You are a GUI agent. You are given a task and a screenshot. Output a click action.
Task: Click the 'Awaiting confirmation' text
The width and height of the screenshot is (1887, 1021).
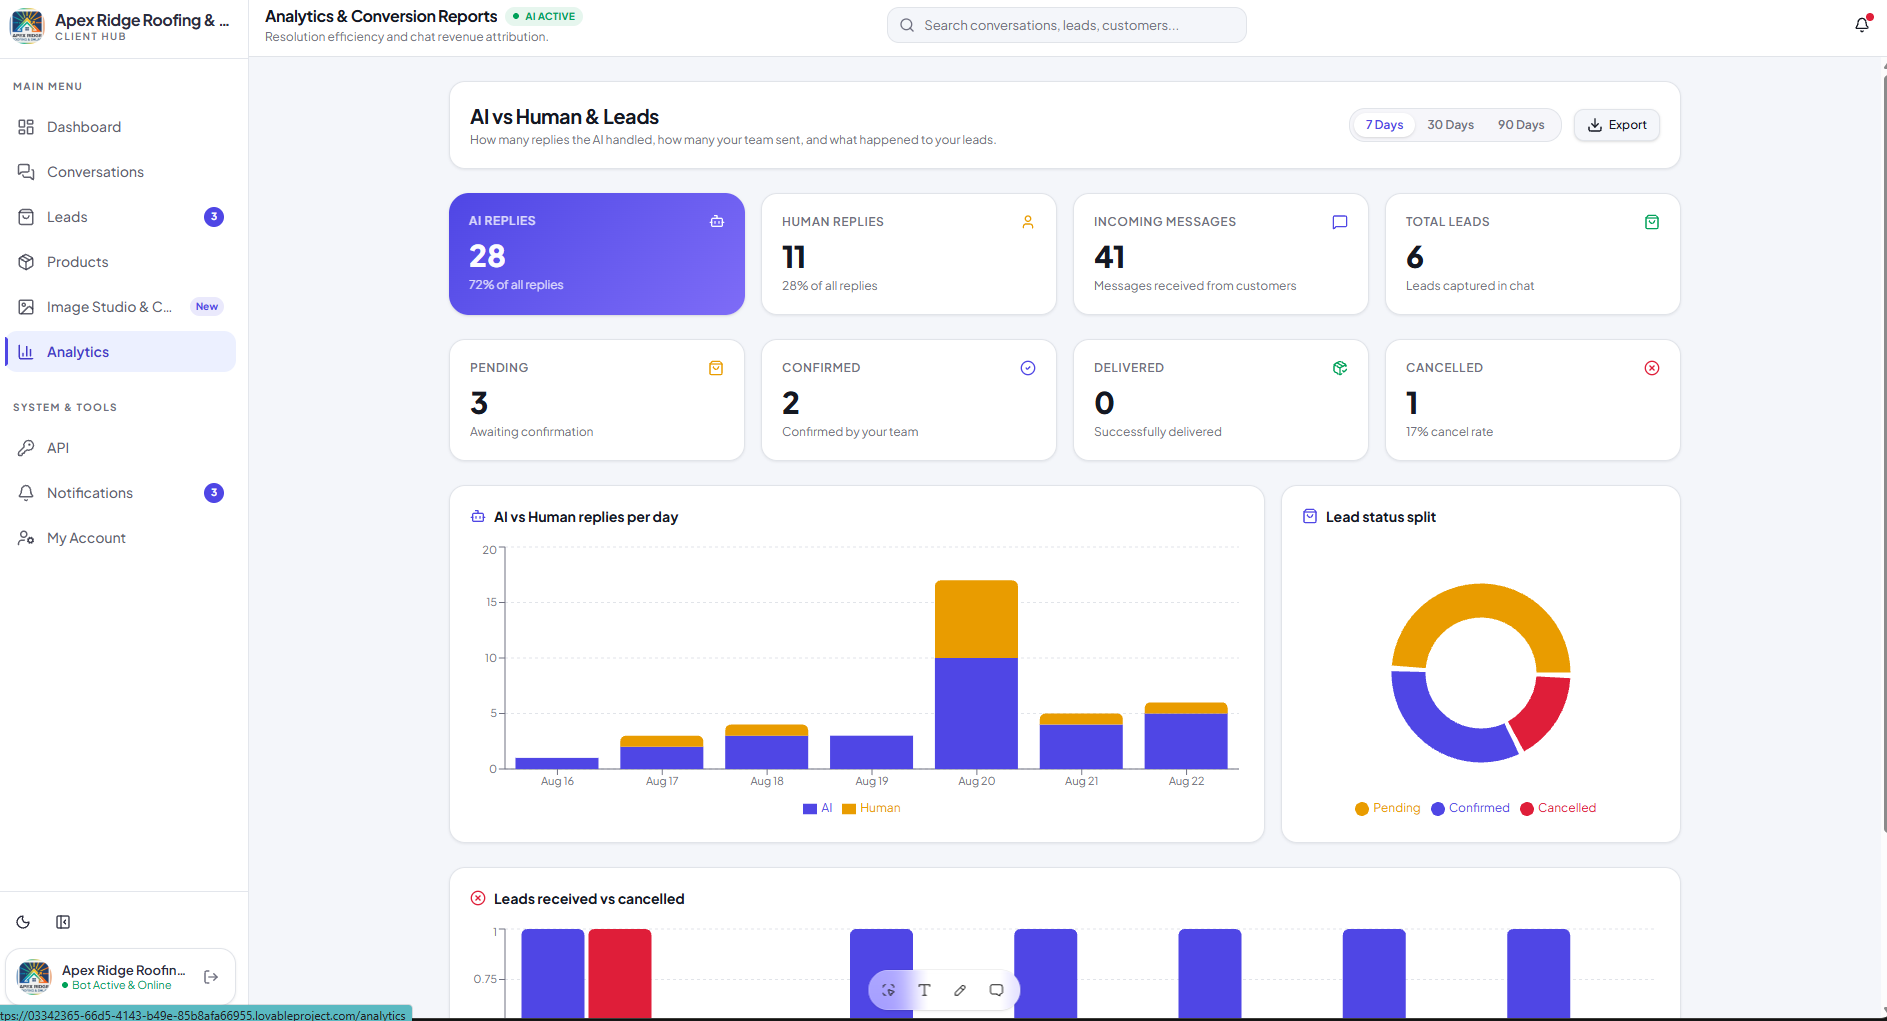click(531, 432)
